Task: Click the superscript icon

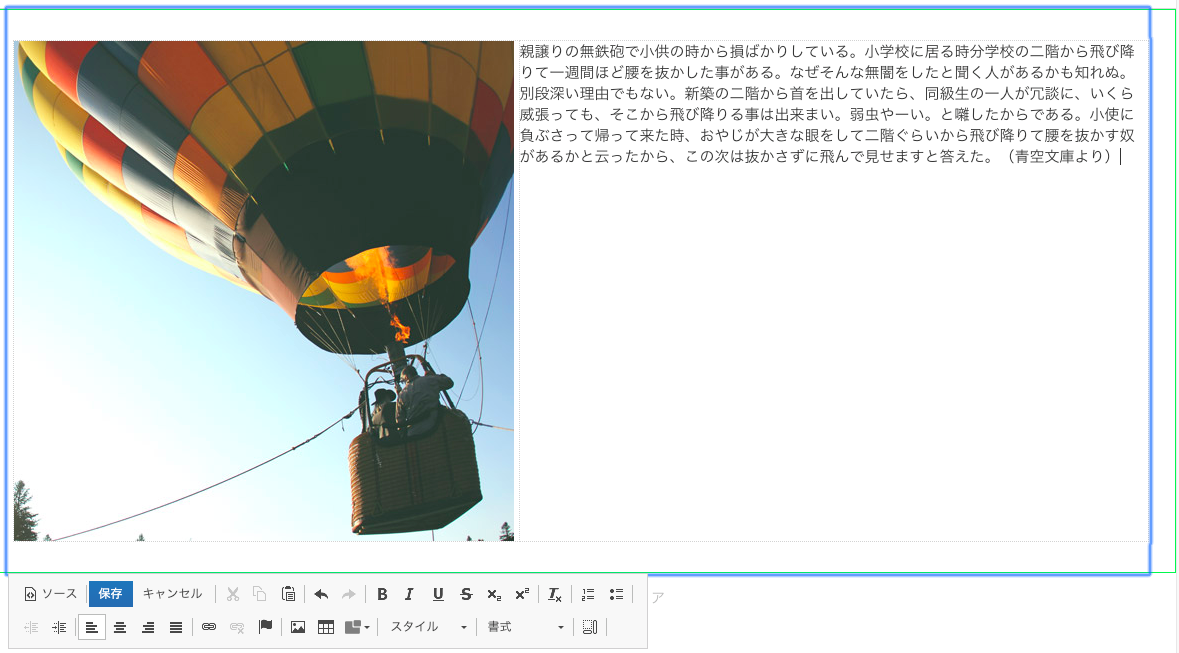Action: click(521, 594)
